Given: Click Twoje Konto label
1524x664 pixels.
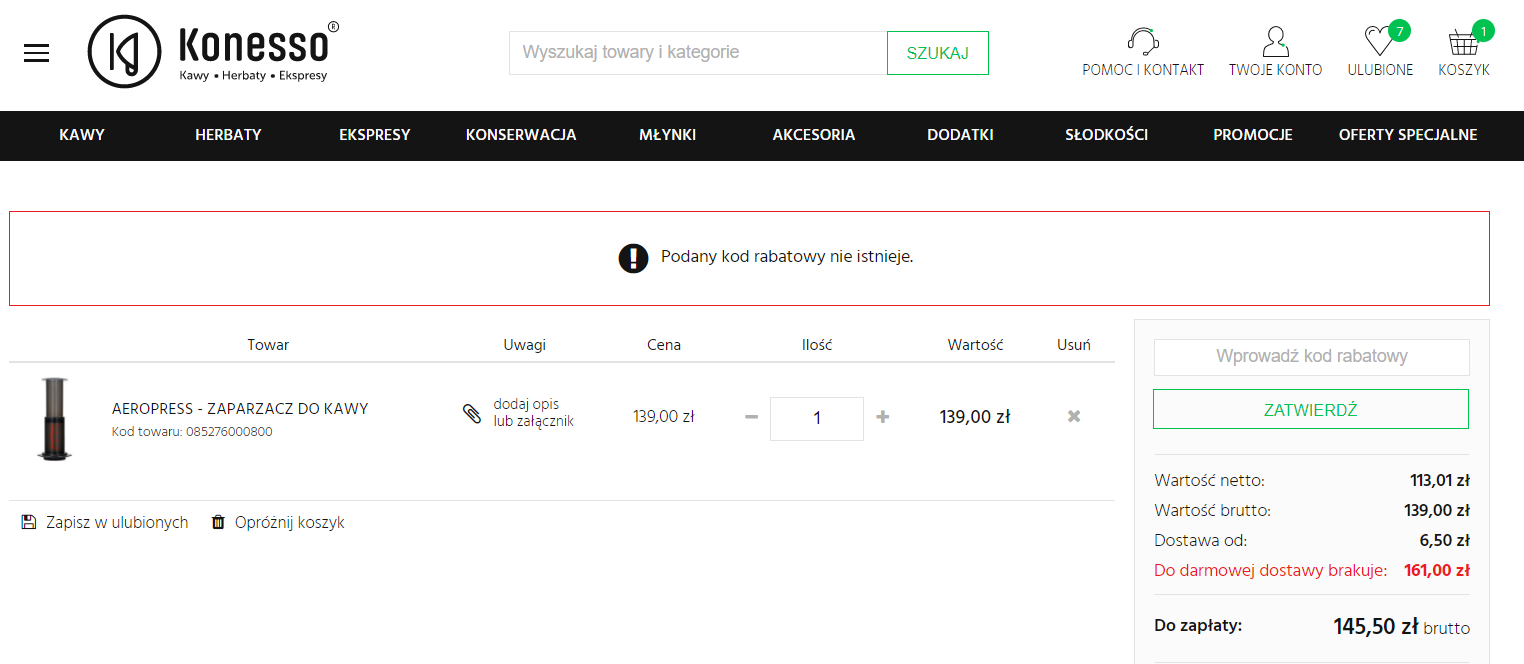Looking at the screenshot, I should [x=1276, y=70].
